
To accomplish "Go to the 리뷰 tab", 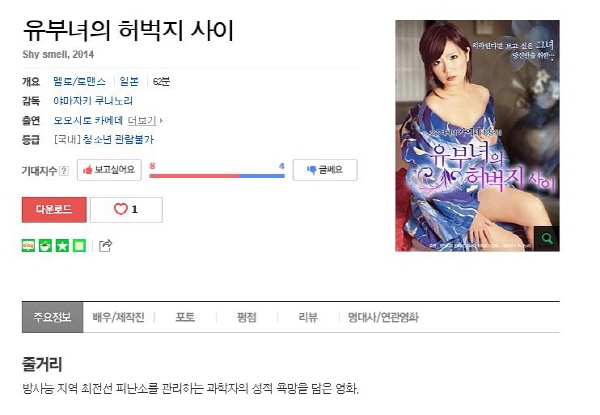I will tap(308, 317).
